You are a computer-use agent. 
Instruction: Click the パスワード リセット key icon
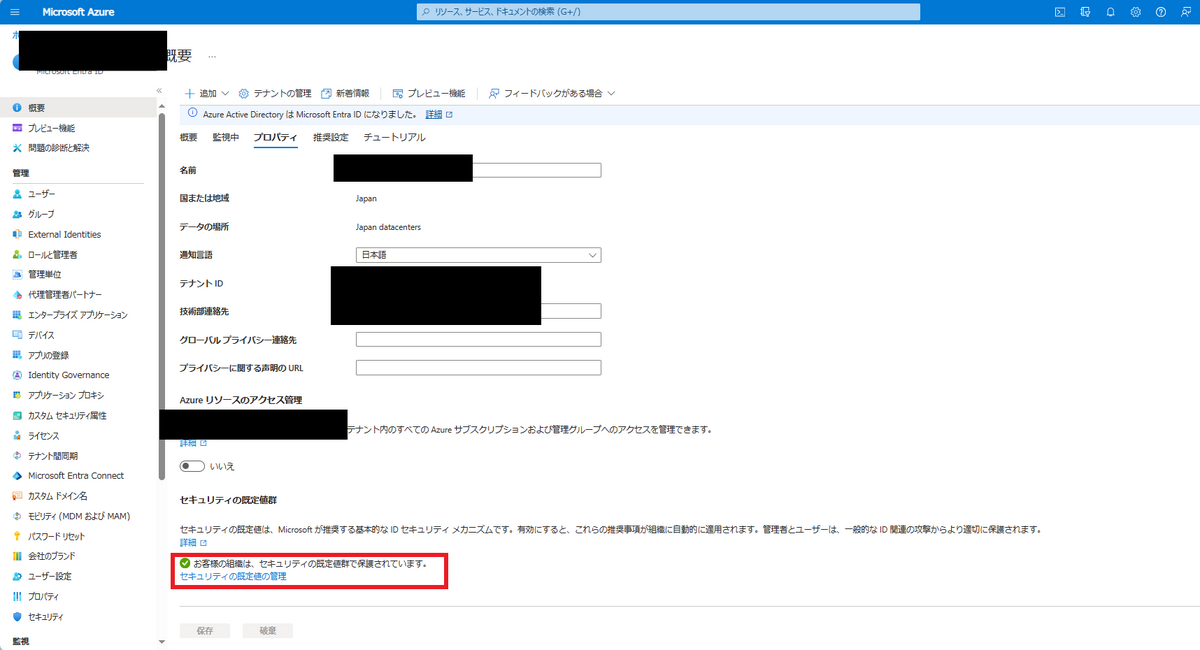[x=17, y=536]
